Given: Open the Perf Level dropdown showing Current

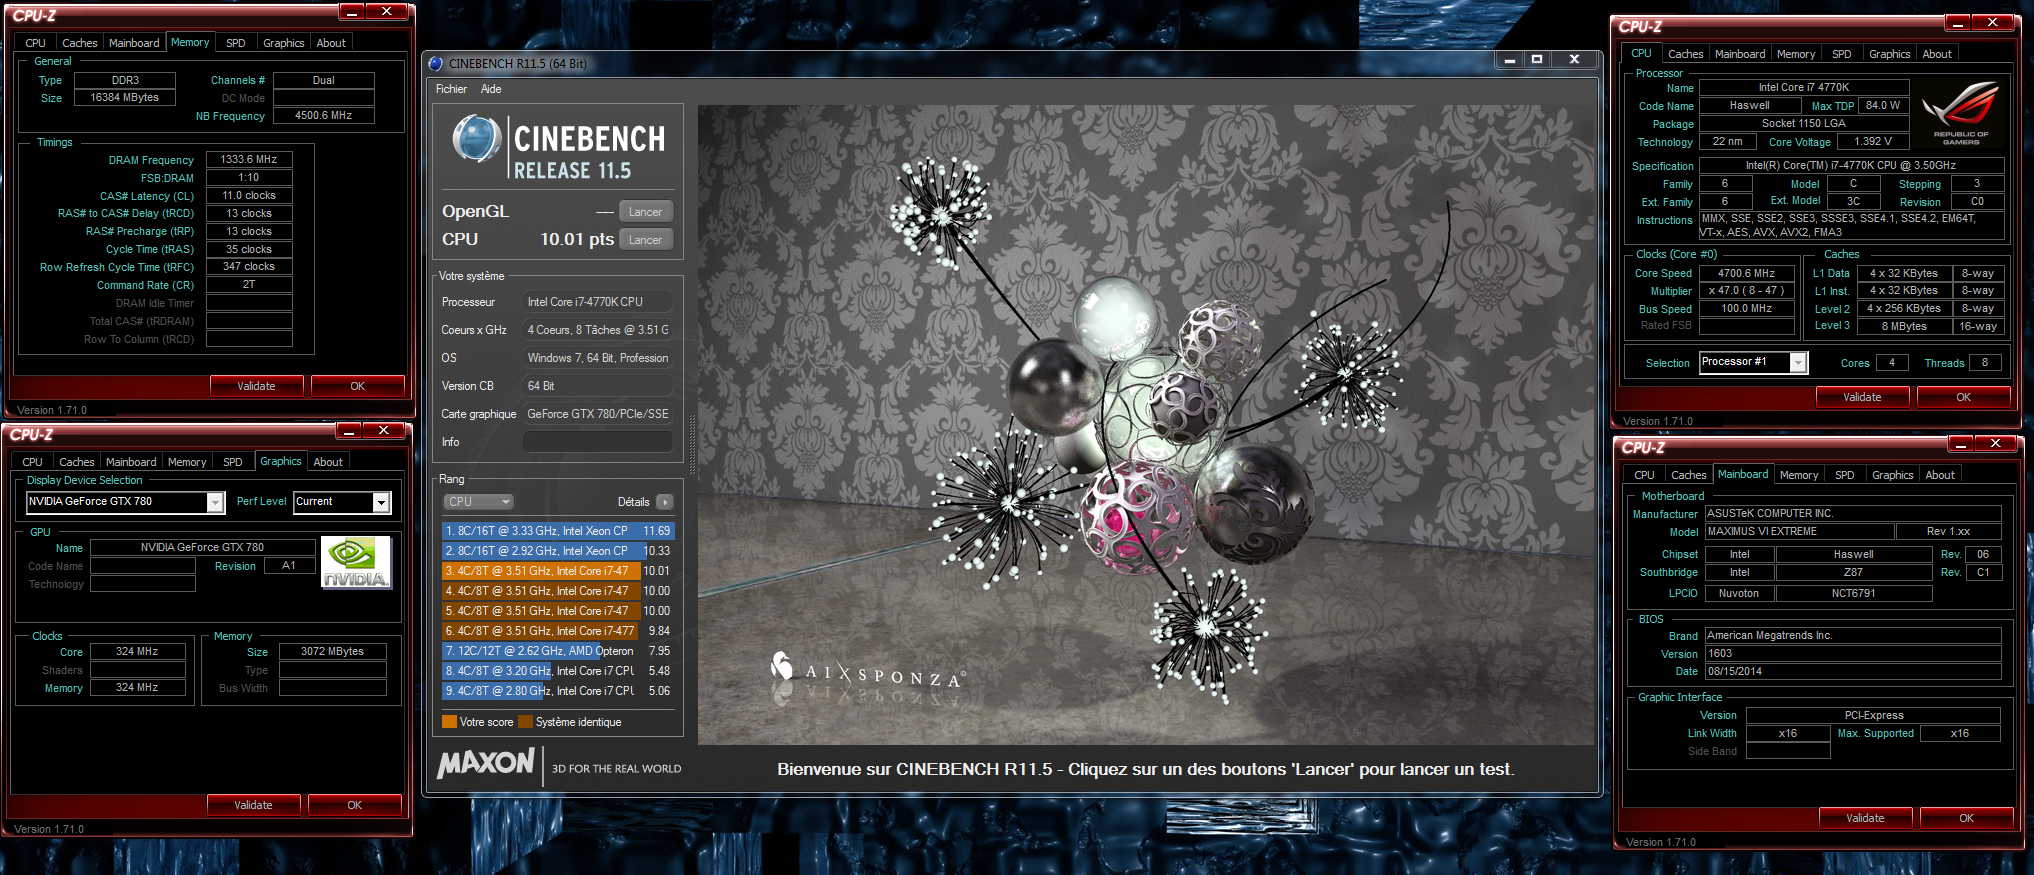Looking at the screenshot, I should click(381, 502).
